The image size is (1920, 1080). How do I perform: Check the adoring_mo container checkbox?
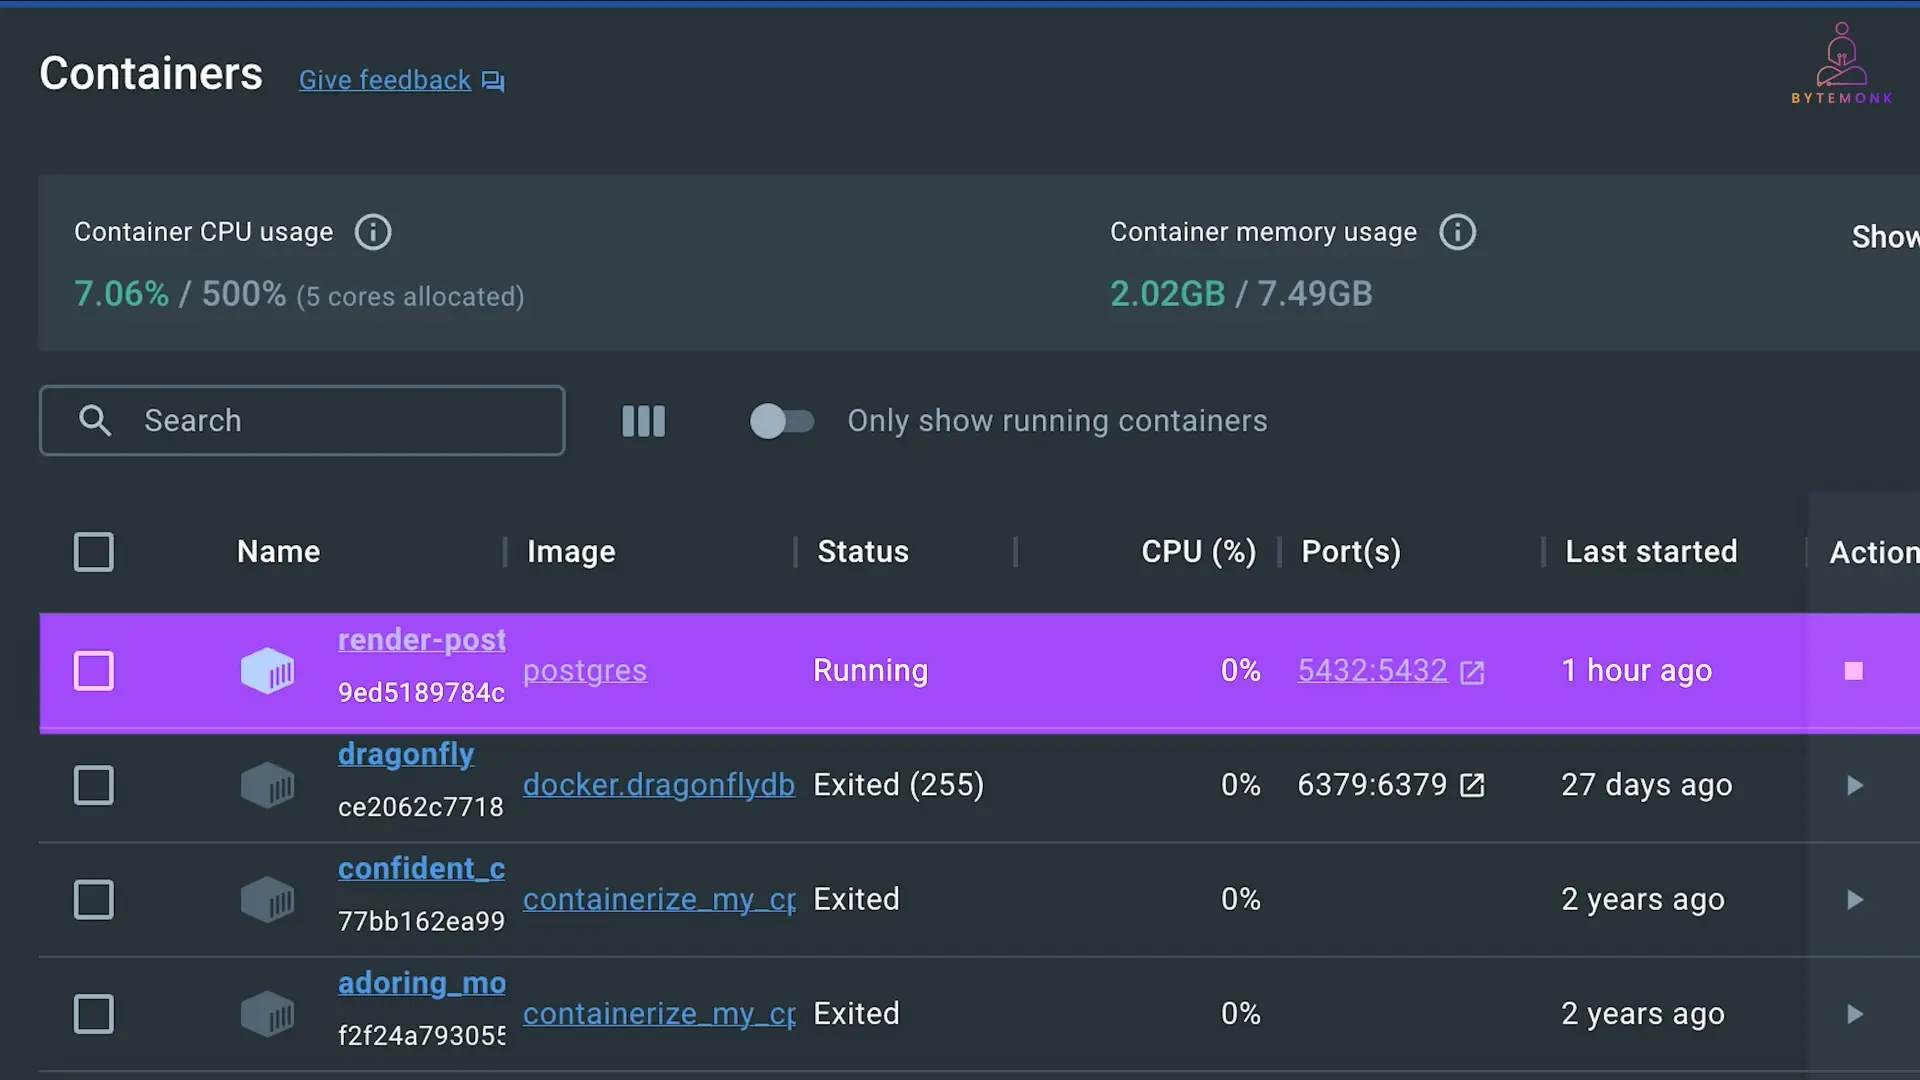[x=94, y=1013]
